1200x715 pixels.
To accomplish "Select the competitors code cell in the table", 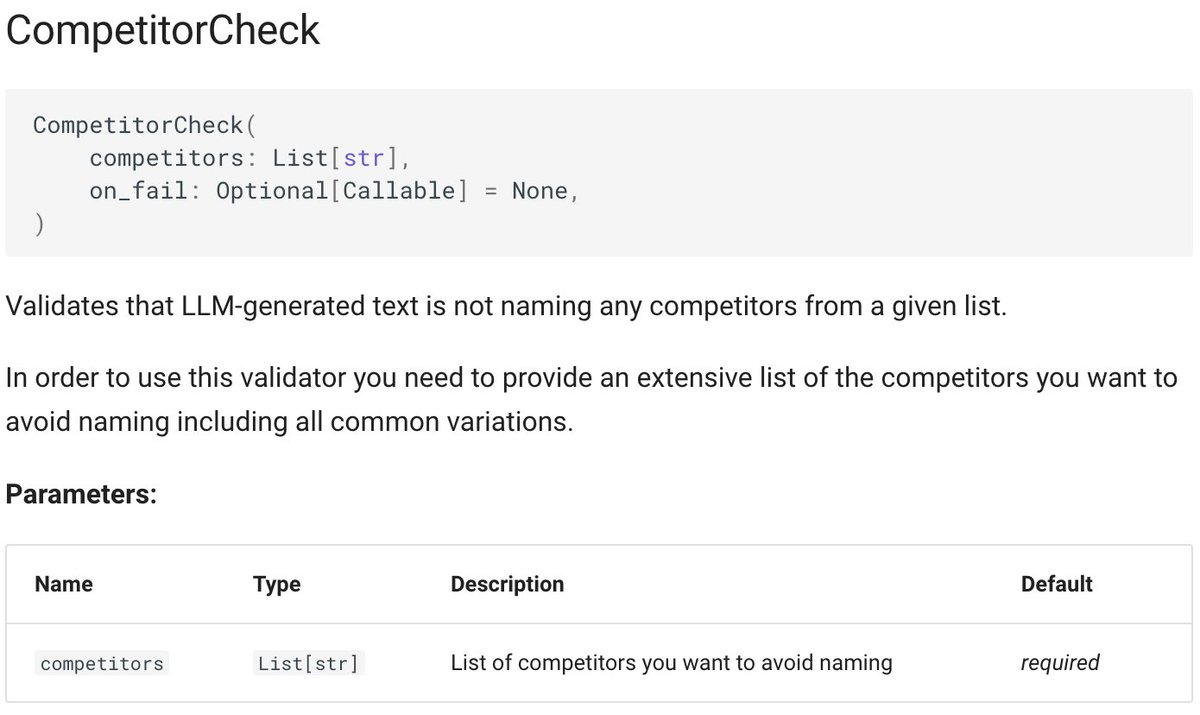I will 102,663.
